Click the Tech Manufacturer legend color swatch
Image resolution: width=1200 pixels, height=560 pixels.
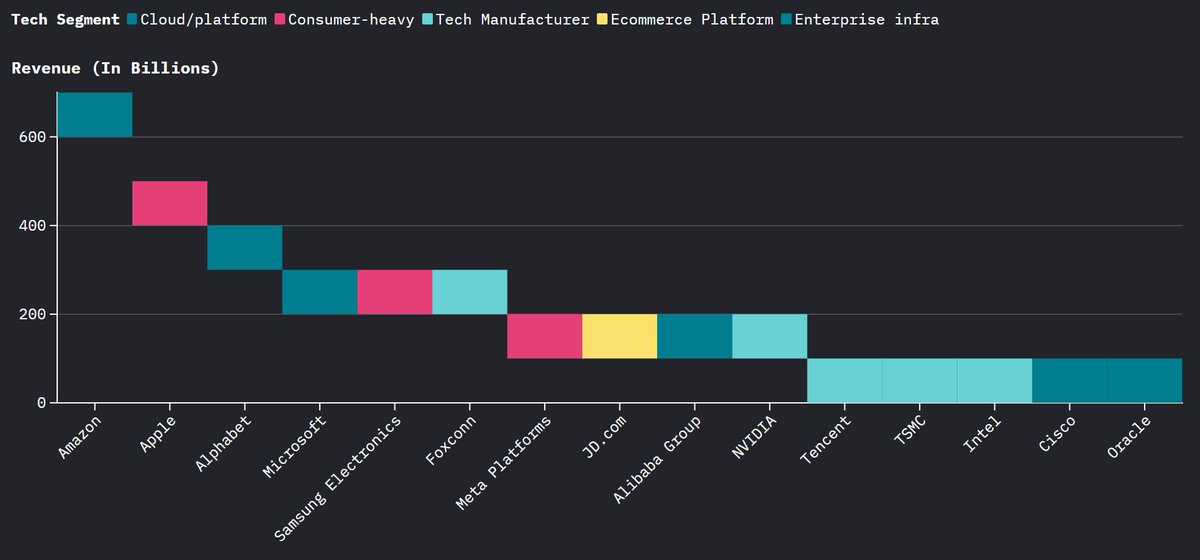[x=427, y=19]
